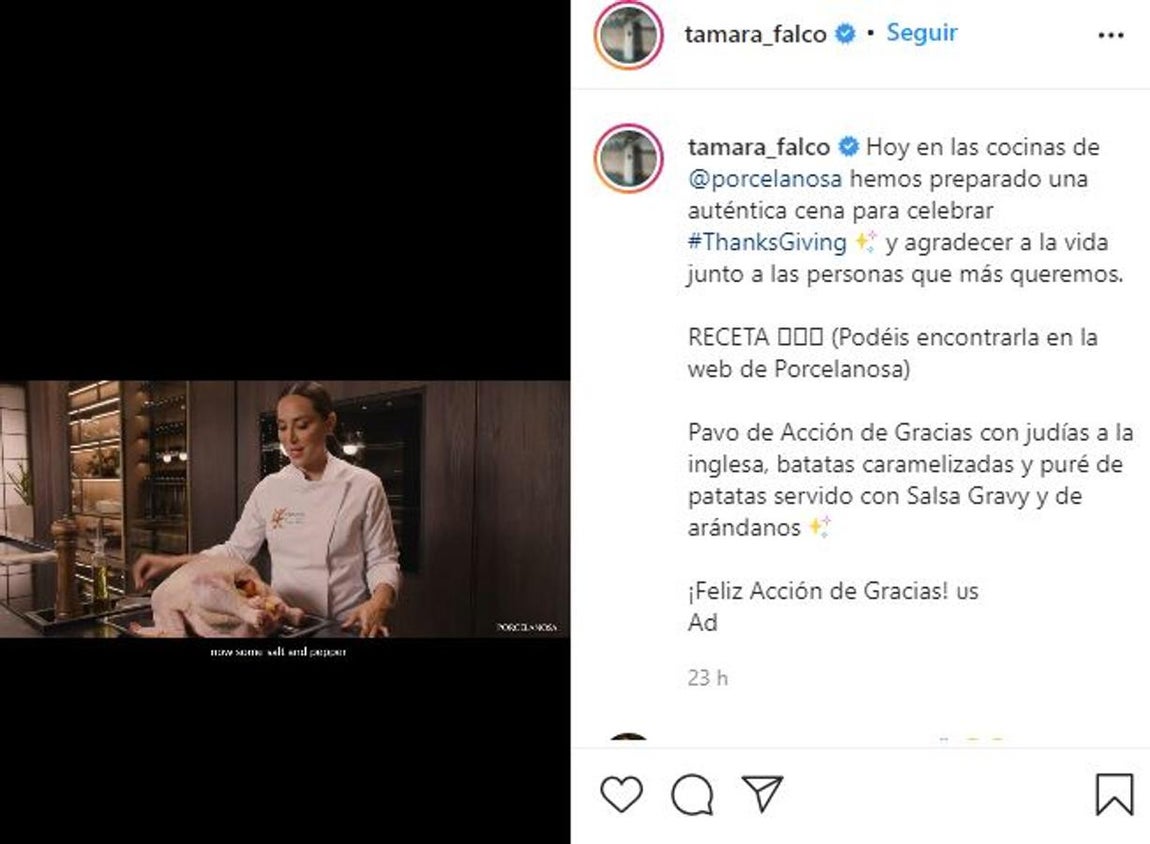This screenshot has width=1150, height=844.
Task: Open the profile story ring in the header
Action: point(632,32)
